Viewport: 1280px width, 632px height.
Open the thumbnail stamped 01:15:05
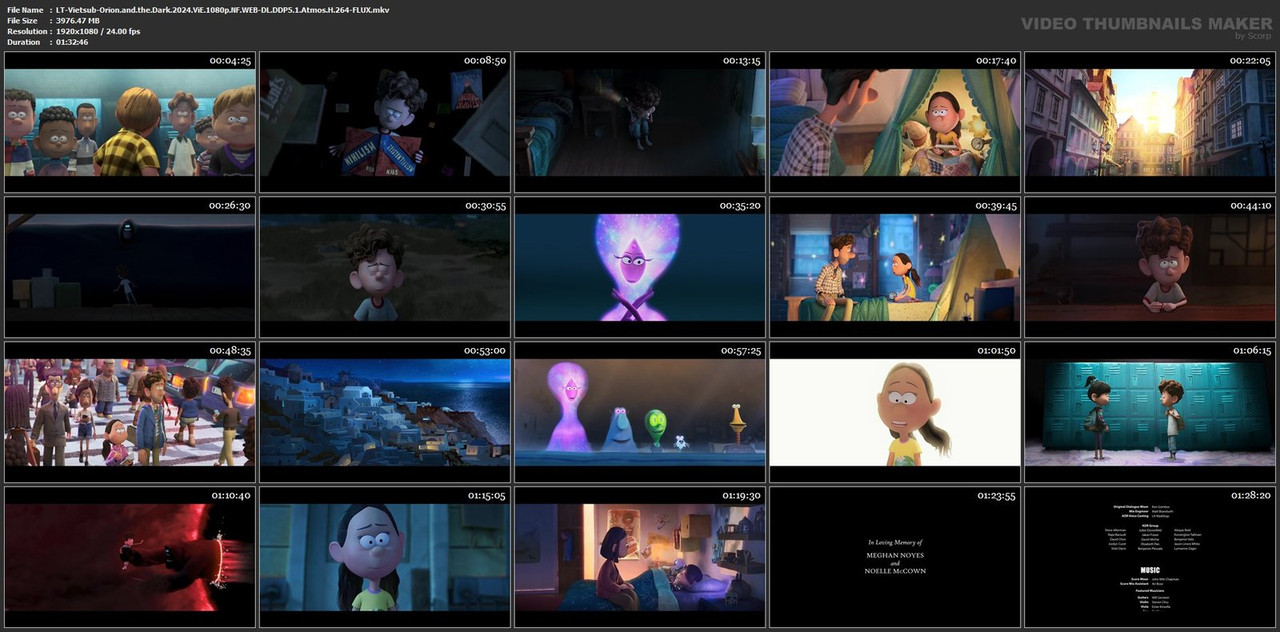pos(385,557)
